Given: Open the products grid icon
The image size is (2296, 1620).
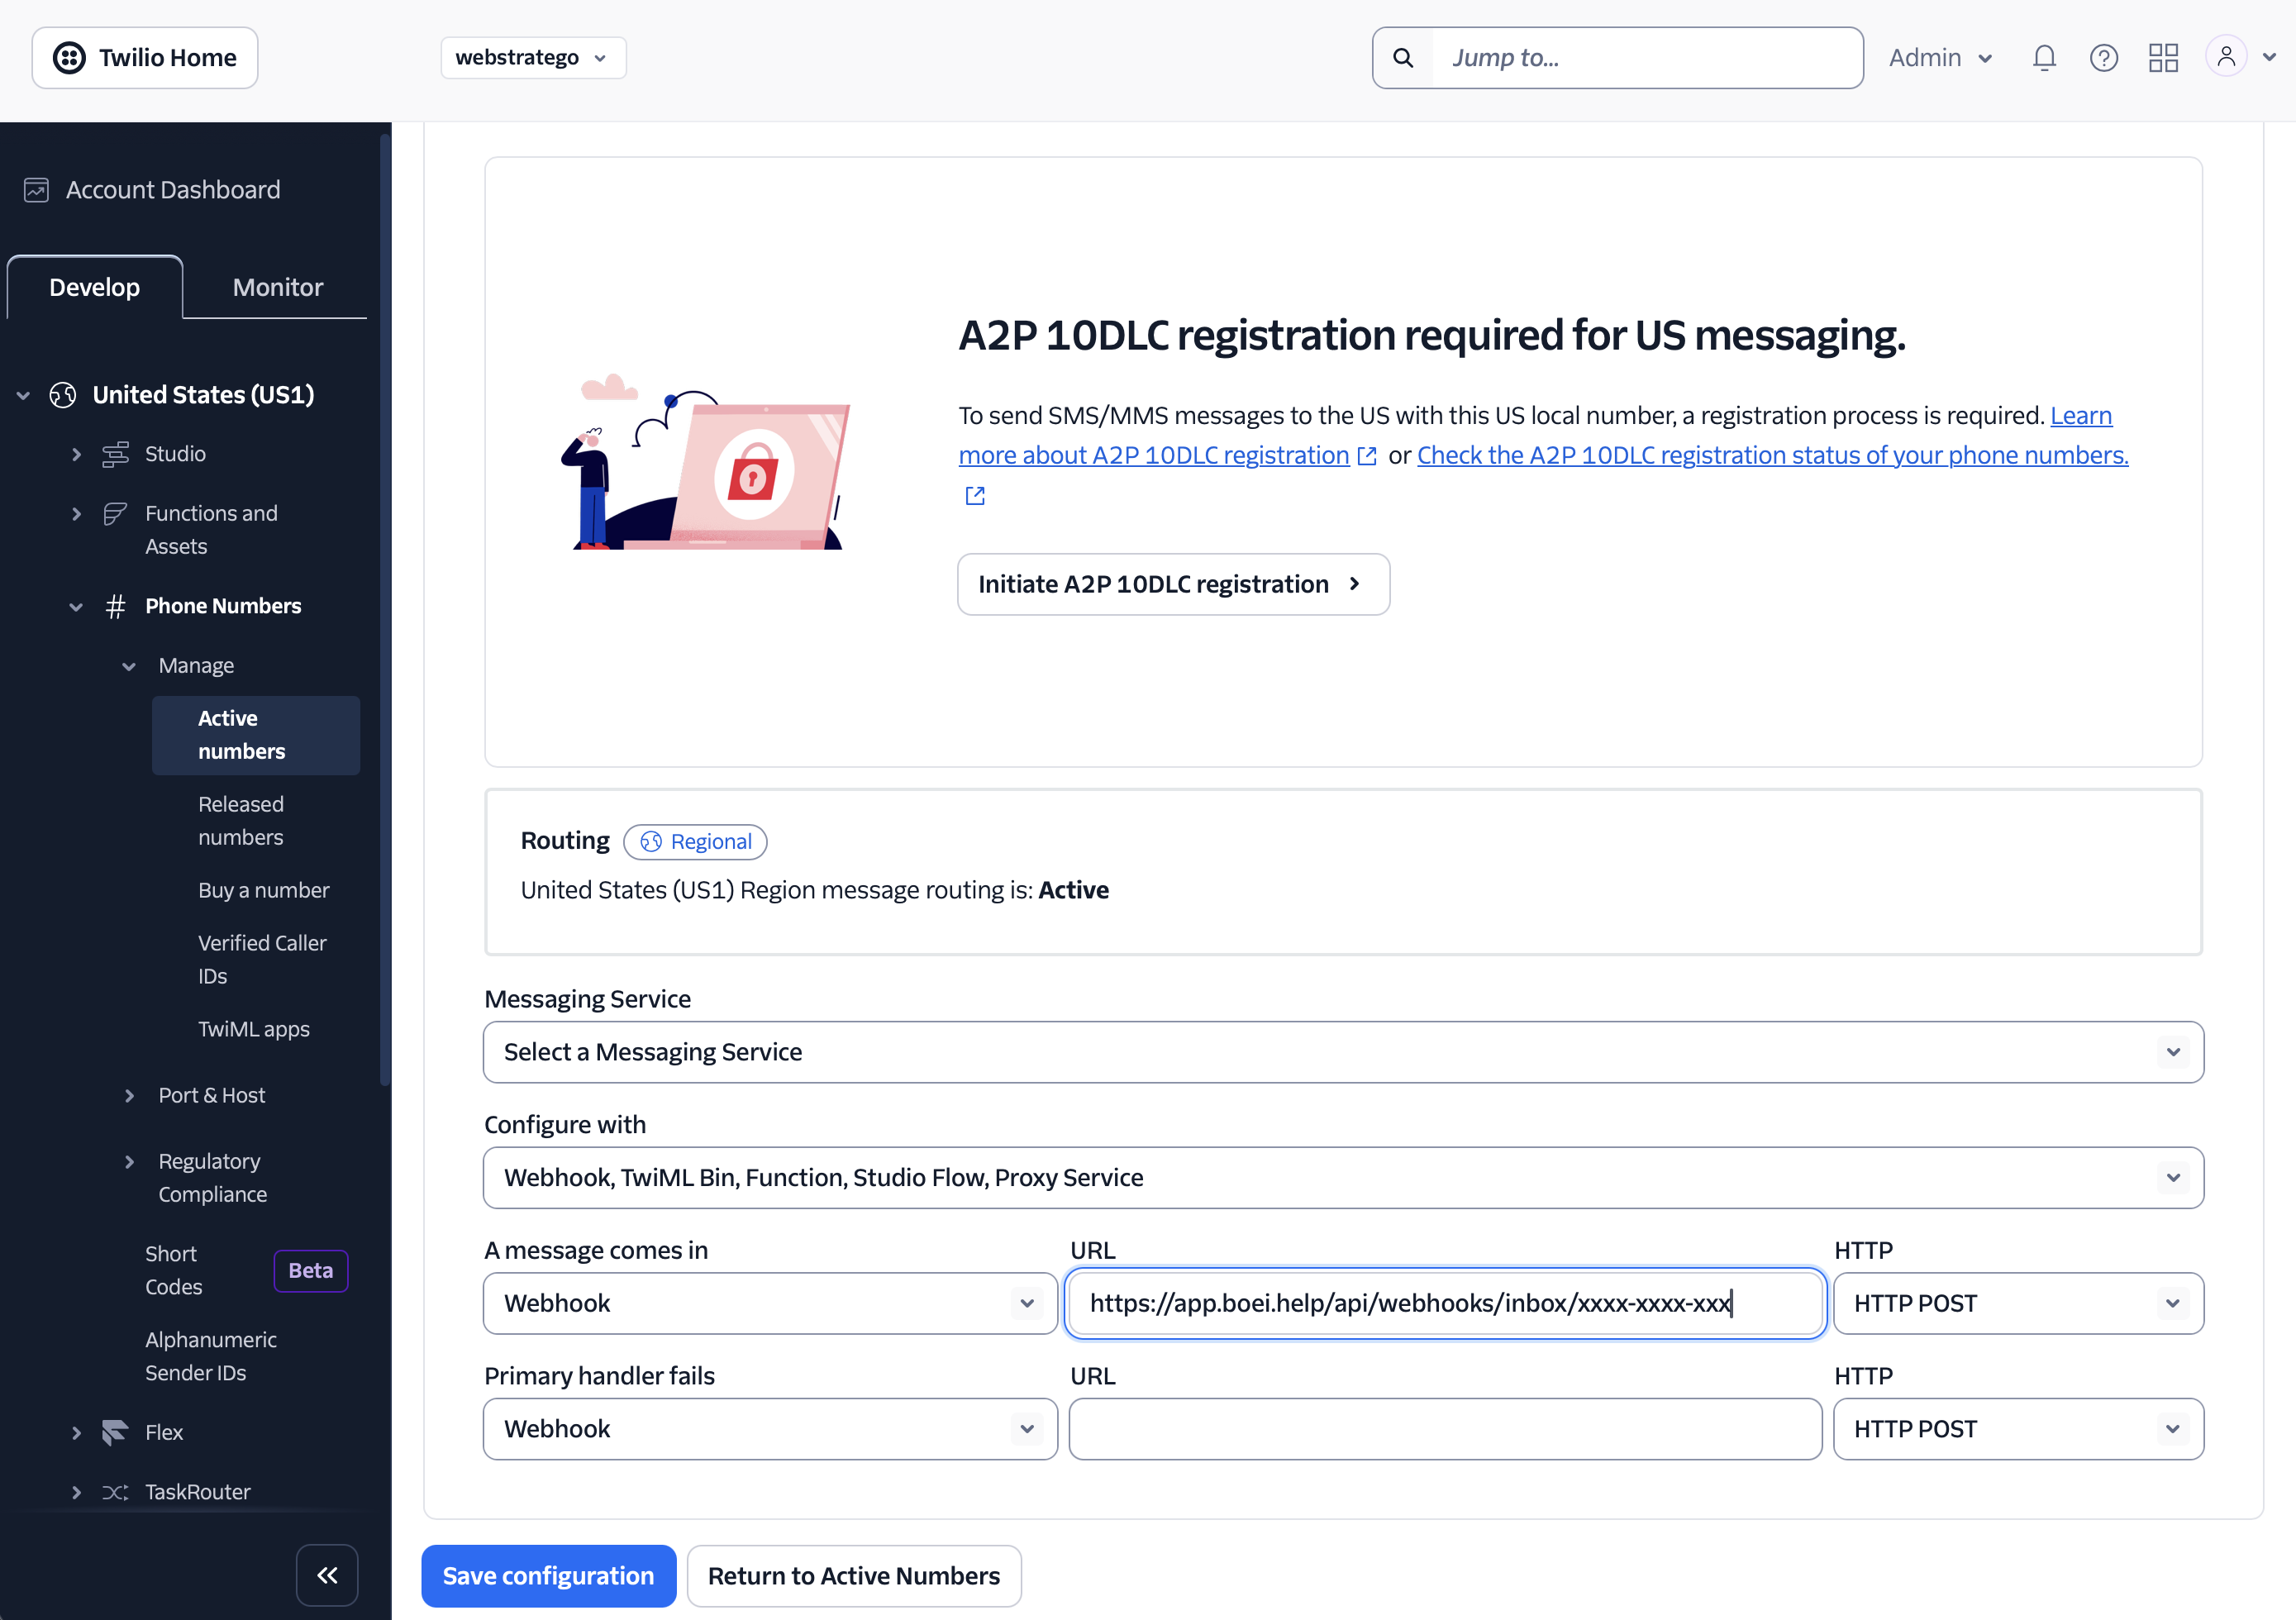Looking at the screenshot, I should [2163, 58].
